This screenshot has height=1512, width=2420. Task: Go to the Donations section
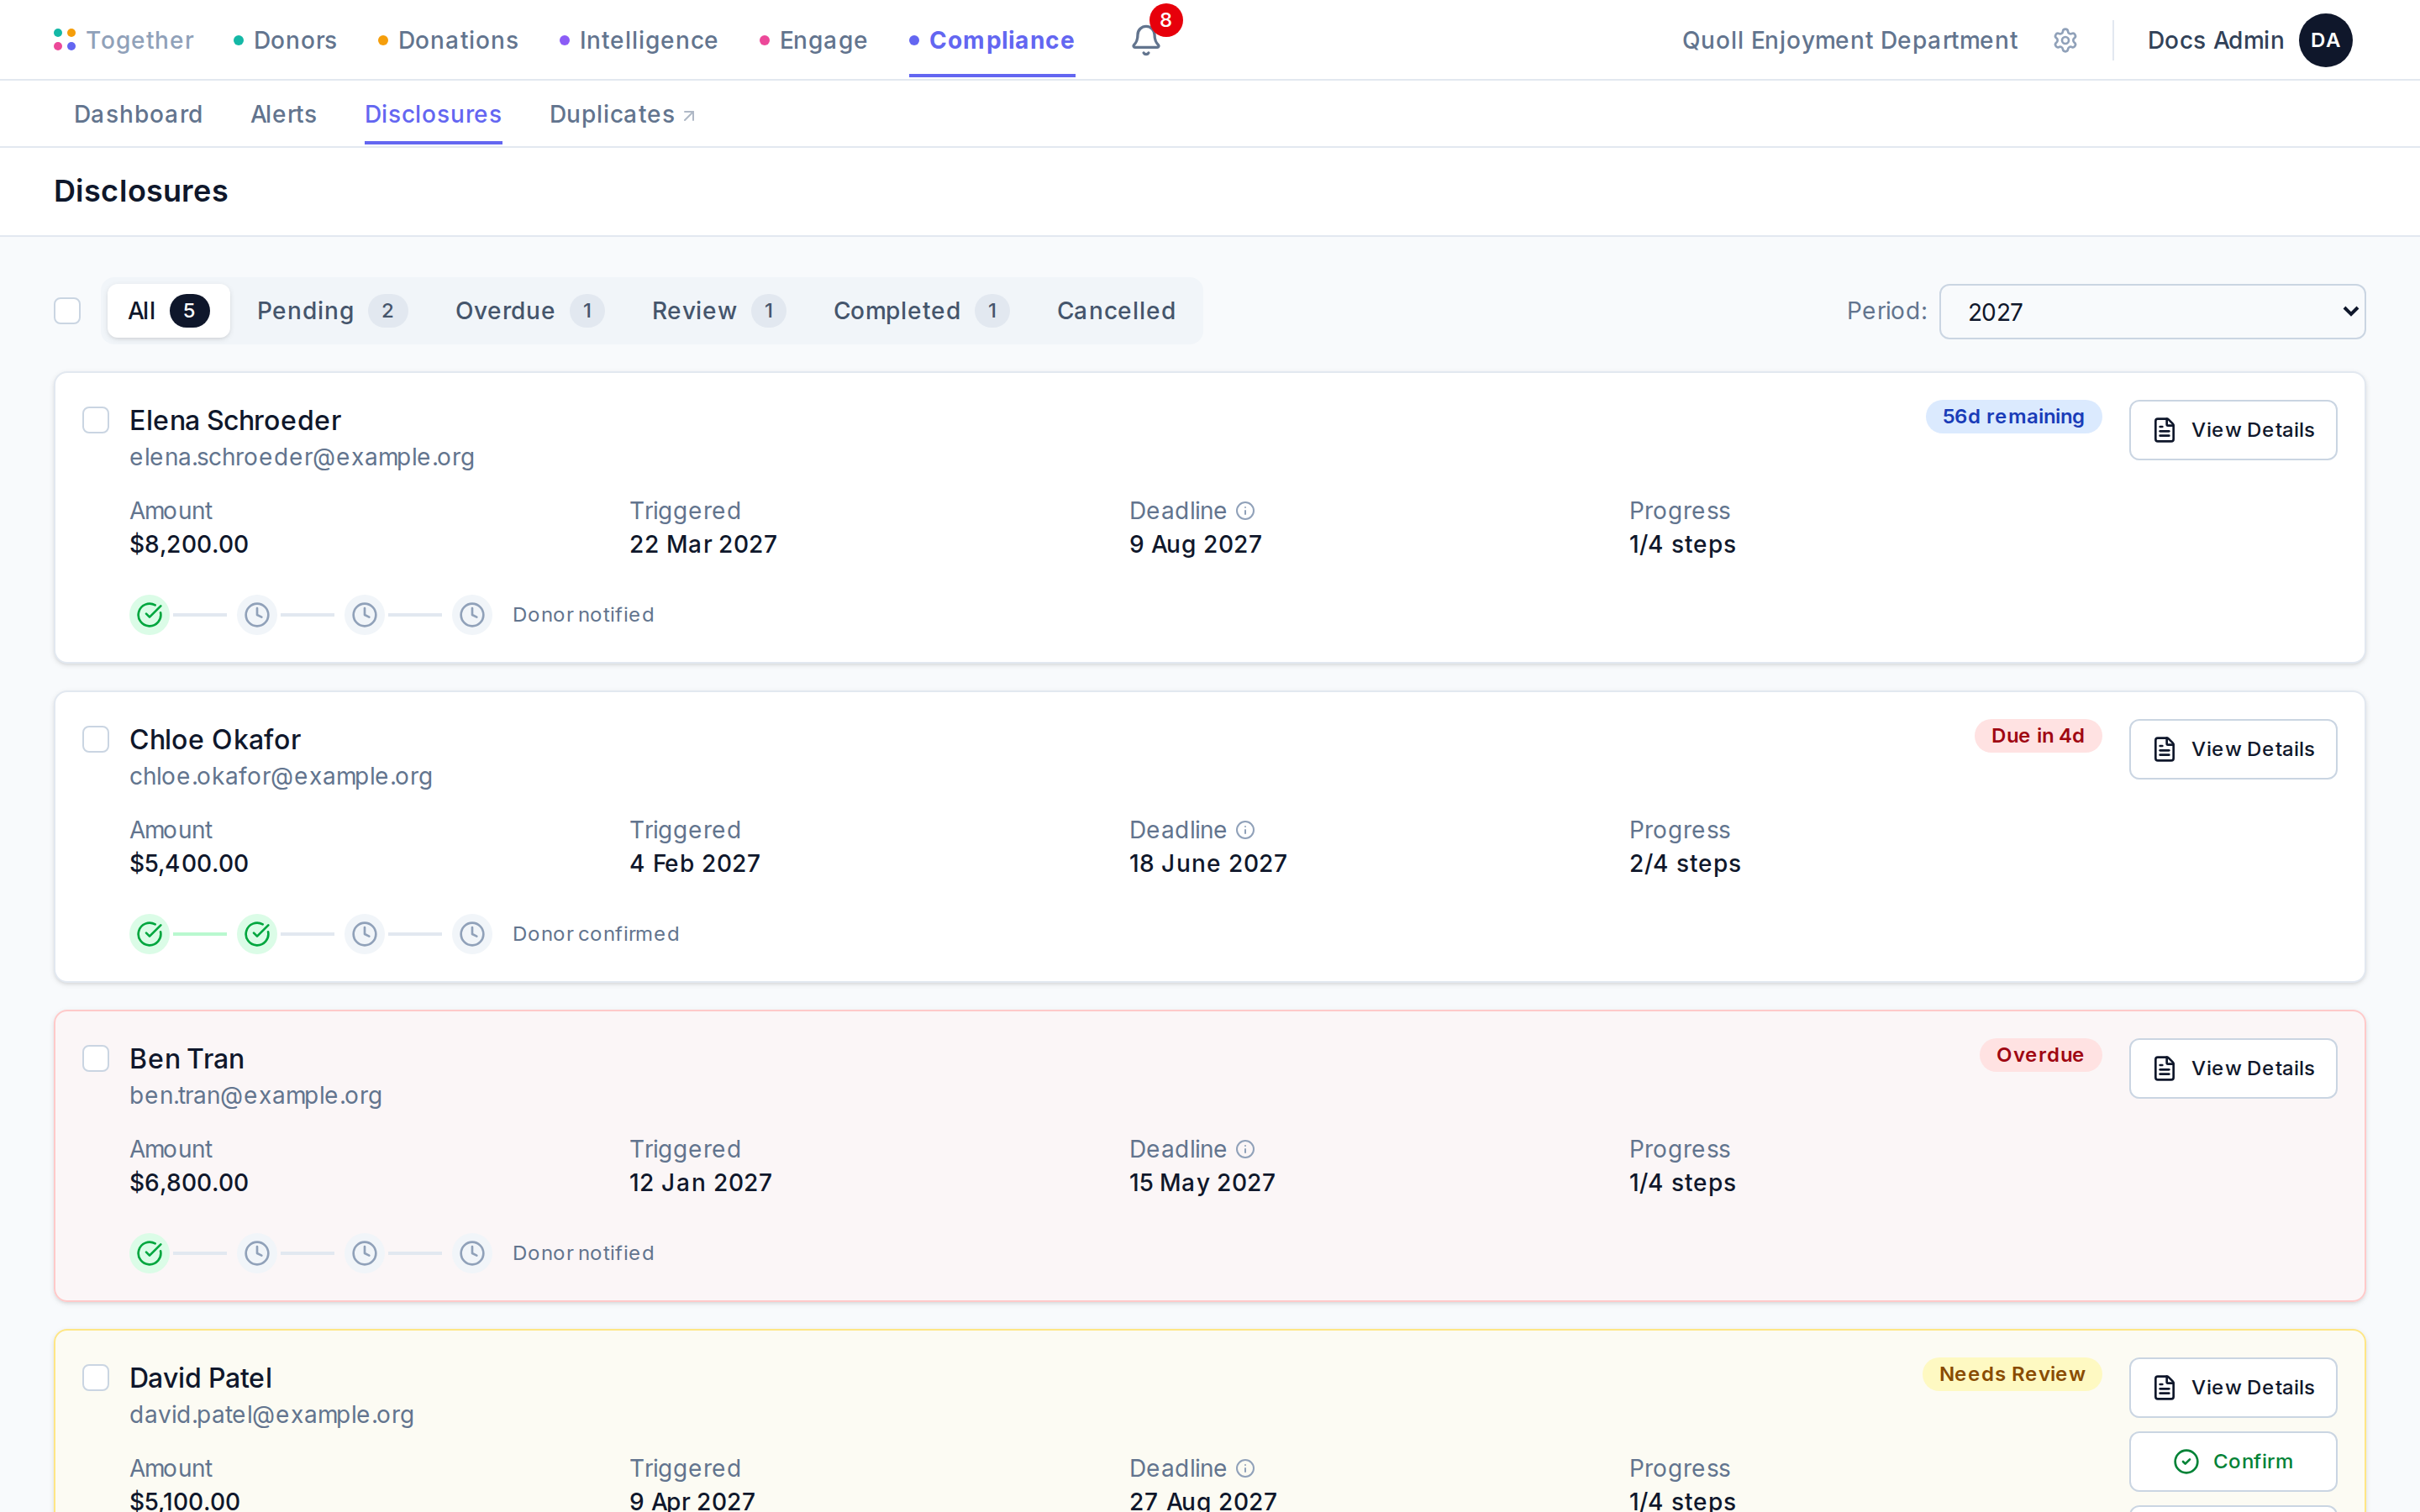[x=448, y=40]
